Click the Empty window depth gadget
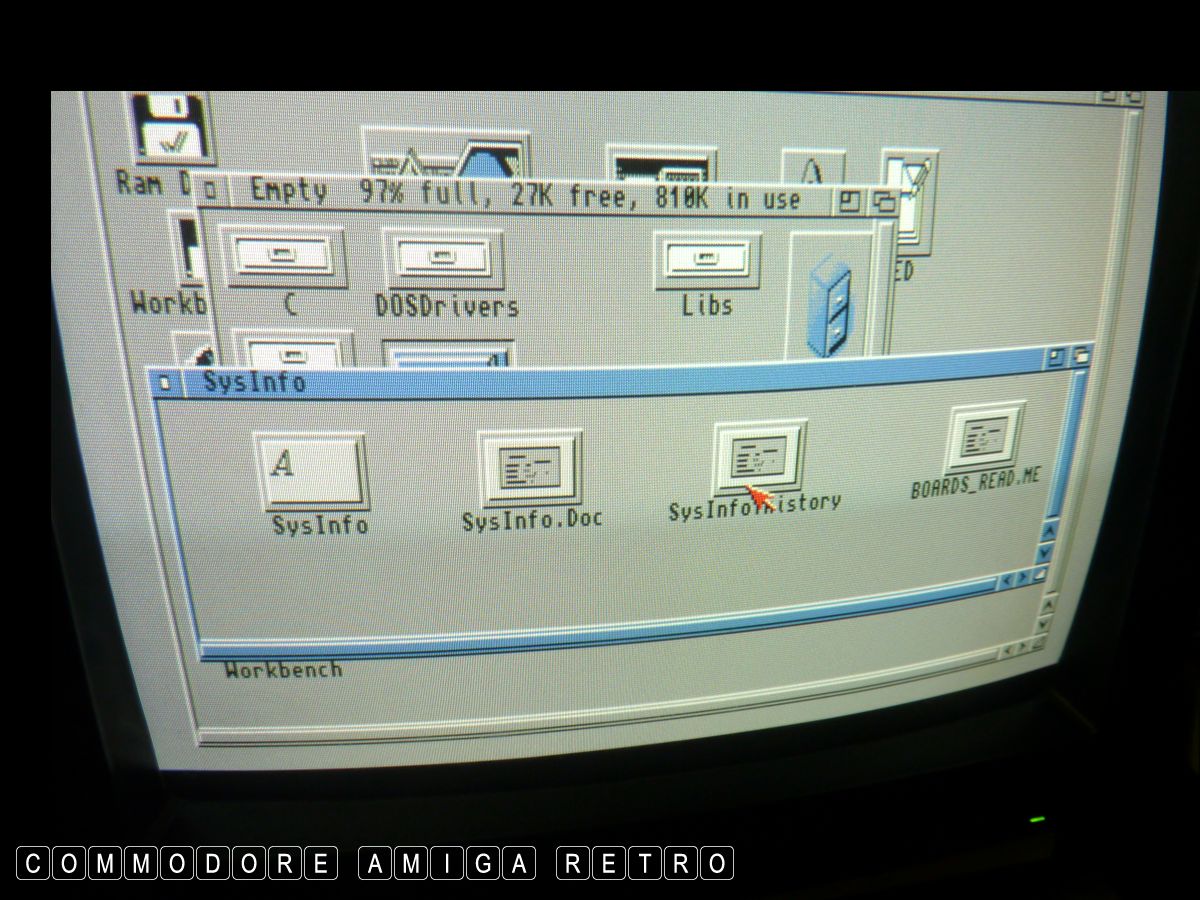1200x900 pixels. [884, 202]
